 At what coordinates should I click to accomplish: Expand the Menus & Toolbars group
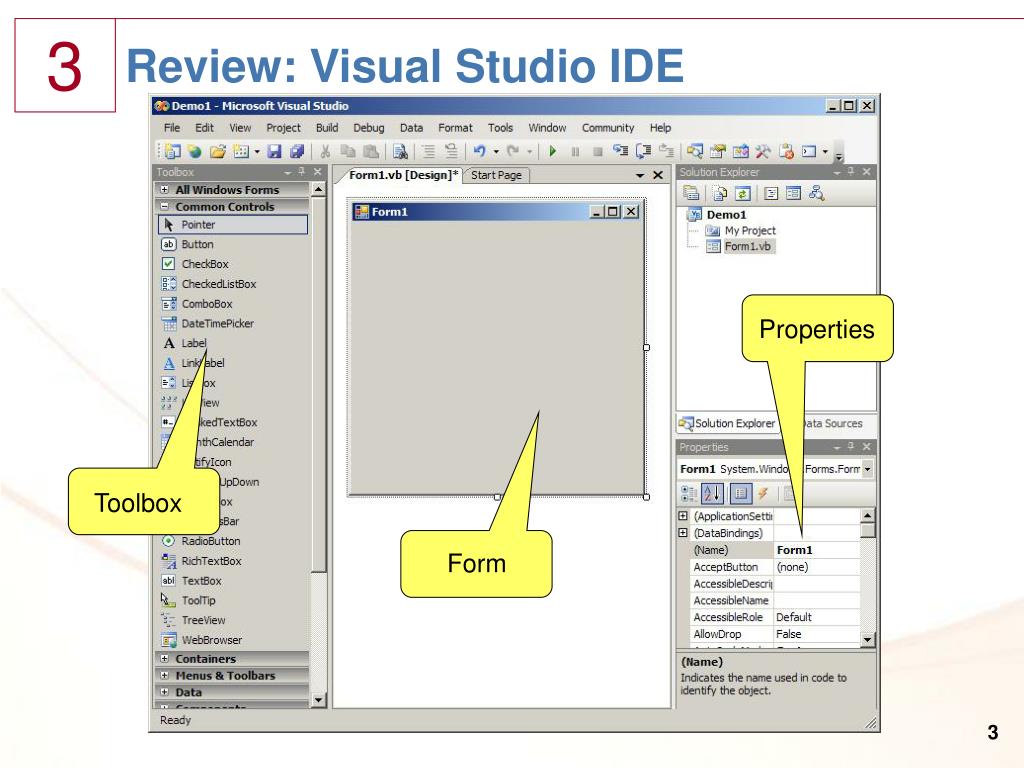pos(165,675)
